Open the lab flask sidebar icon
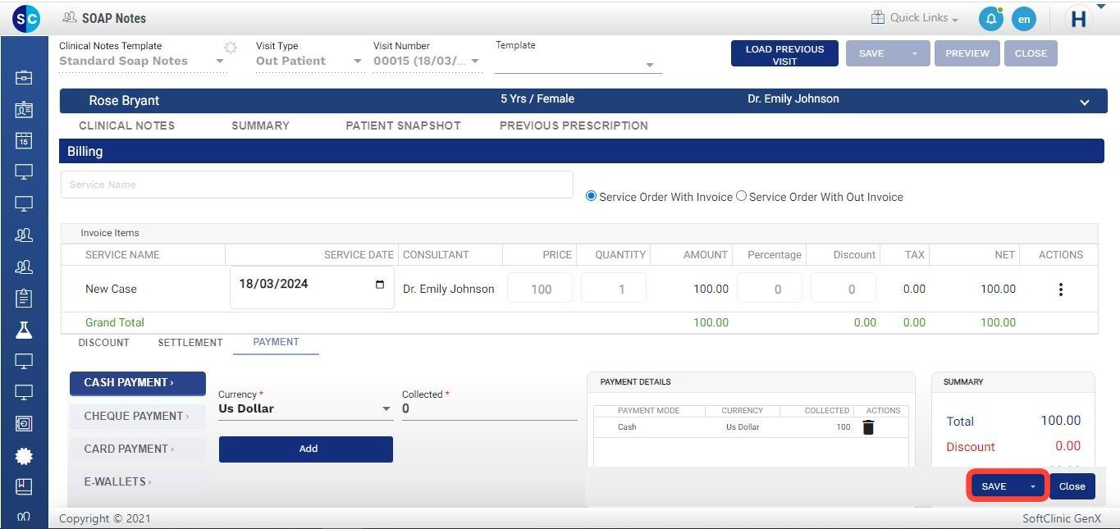 pos(24,330)
